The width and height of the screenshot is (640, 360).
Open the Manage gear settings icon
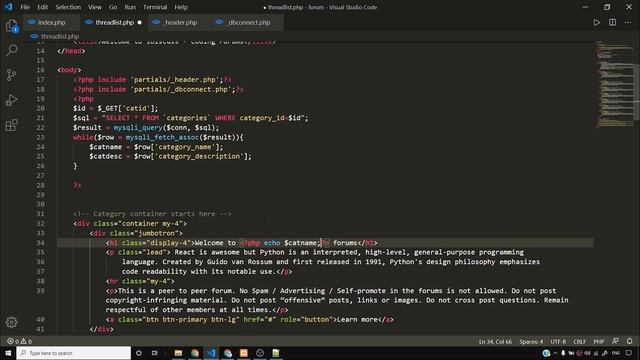11,322
